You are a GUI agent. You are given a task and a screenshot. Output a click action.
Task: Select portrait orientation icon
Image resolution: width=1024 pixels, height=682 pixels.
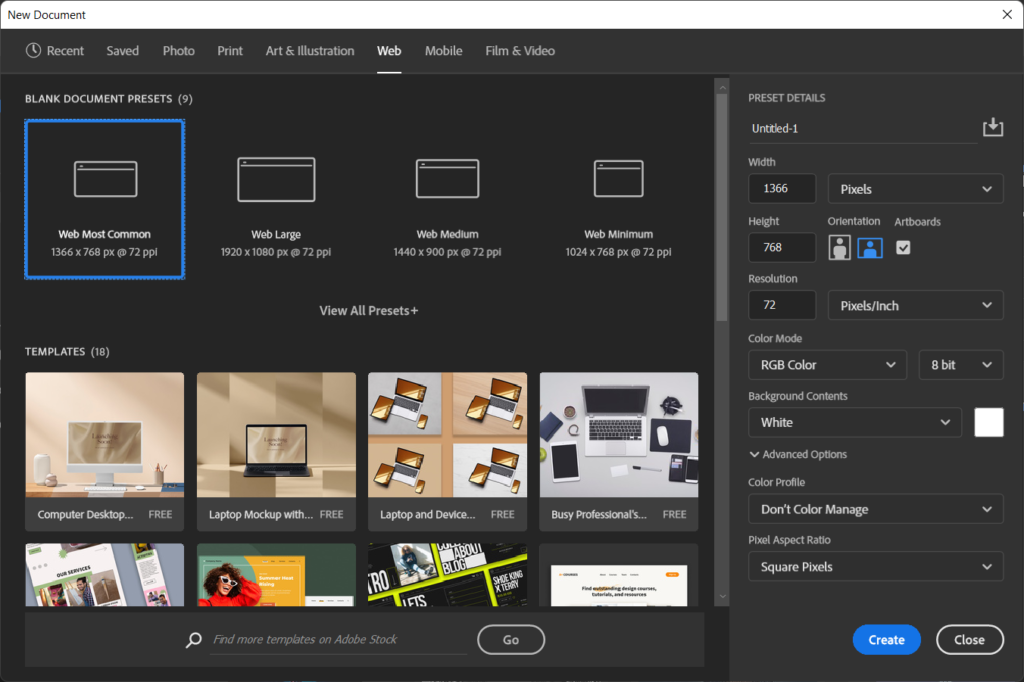coord(839,248)
